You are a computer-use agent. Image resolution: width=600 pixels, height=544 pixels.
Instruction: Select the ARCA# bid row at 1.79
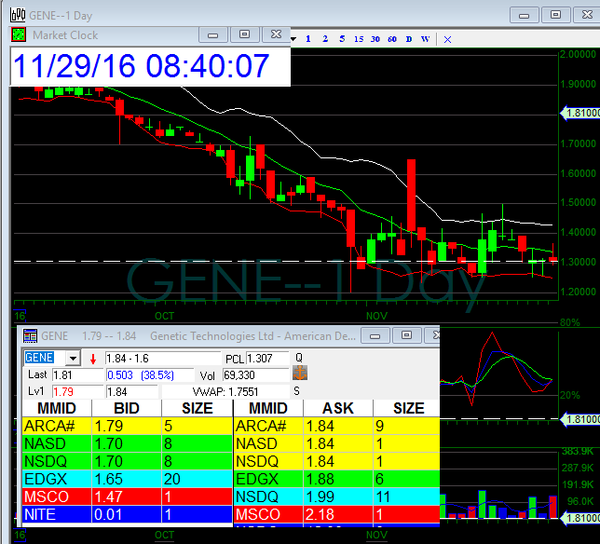(x=125, y=425)
